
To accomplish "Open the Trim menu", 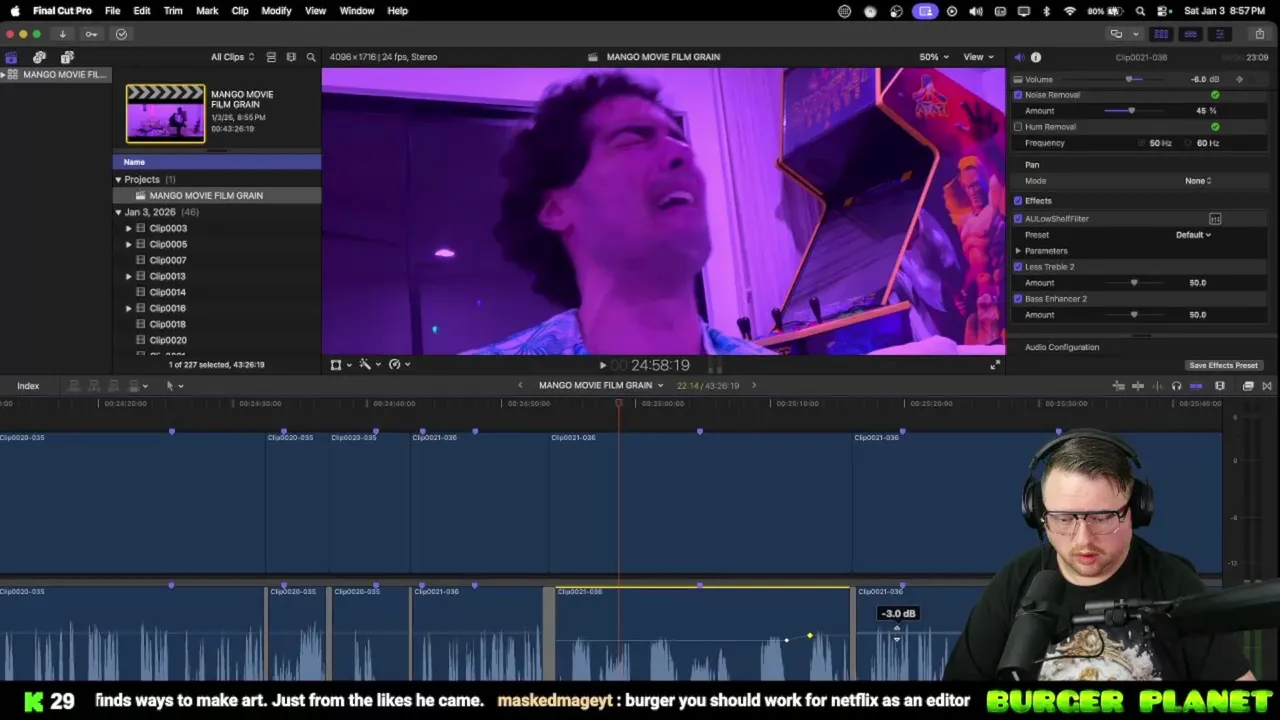I will click(x=173, y=11).
